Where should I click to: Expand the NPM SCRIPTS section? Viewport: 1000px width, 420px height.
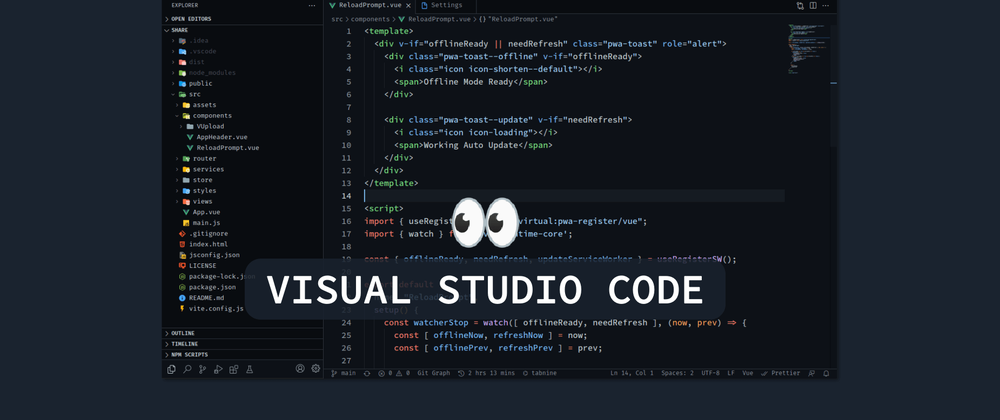[189, 355]
